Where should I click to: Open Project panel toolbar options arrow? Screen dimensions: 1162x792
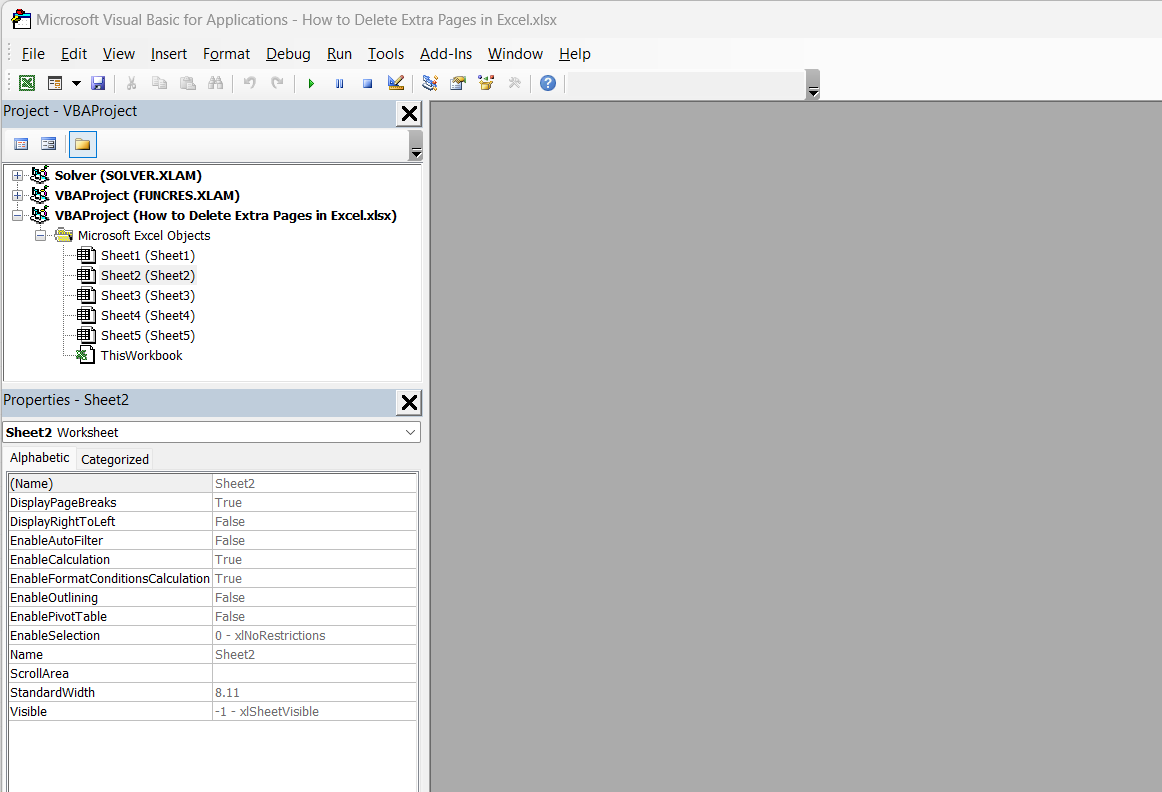(416, 146)
